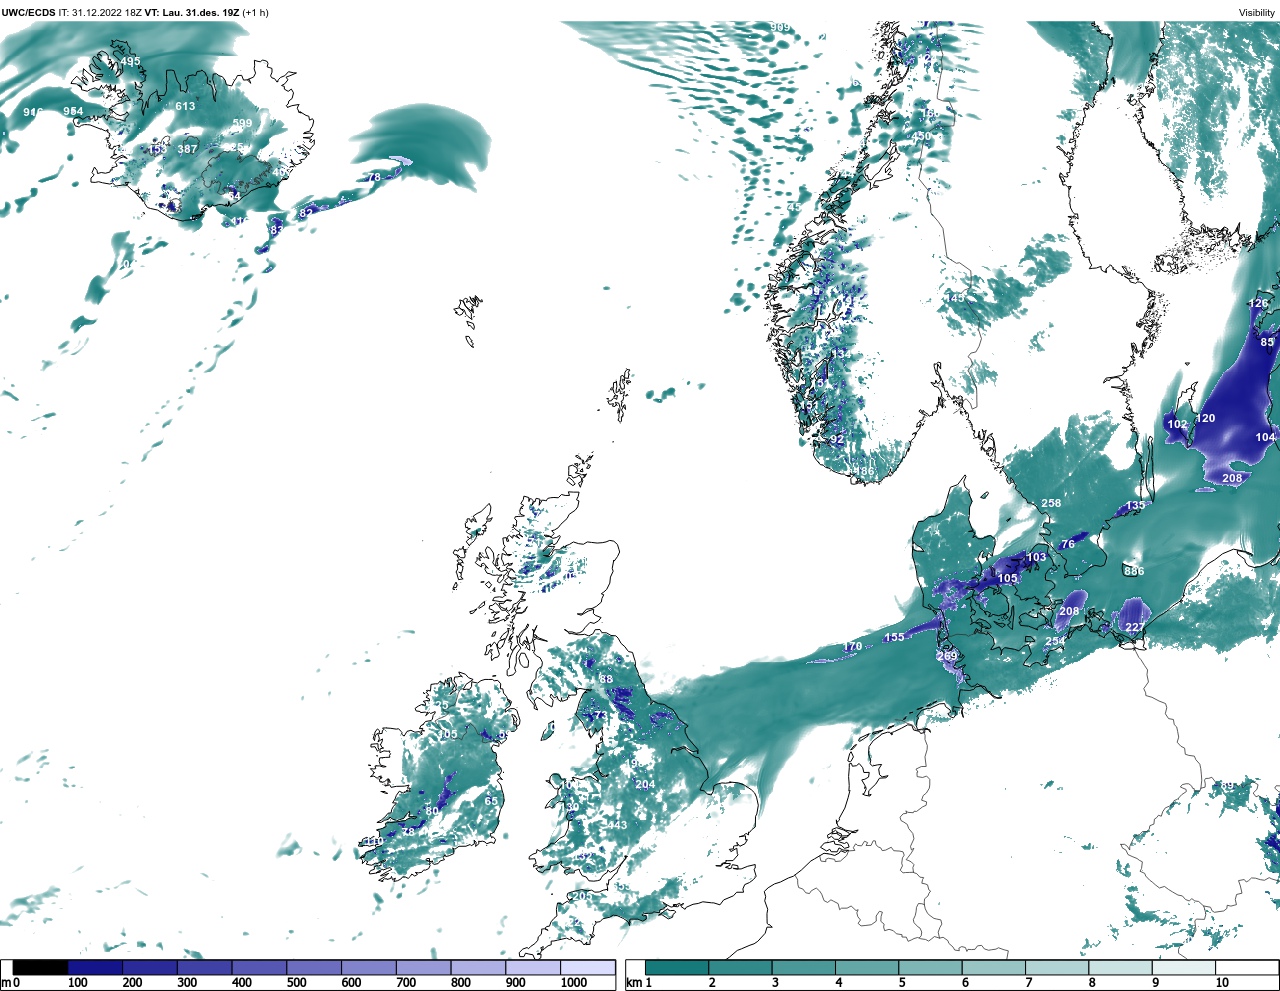Viewport: 1280px width, 991px height.
Task: Pick the 500–600 m legend swatch
Action: pyautogui.click(x=314, y=967)
